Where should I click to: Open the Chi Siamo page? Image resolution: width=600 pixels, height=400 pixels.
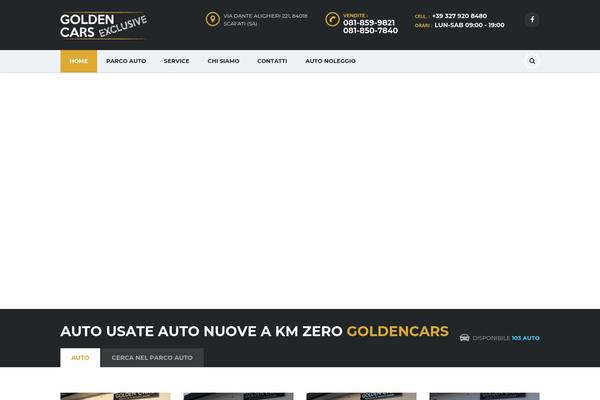[223, 61]
